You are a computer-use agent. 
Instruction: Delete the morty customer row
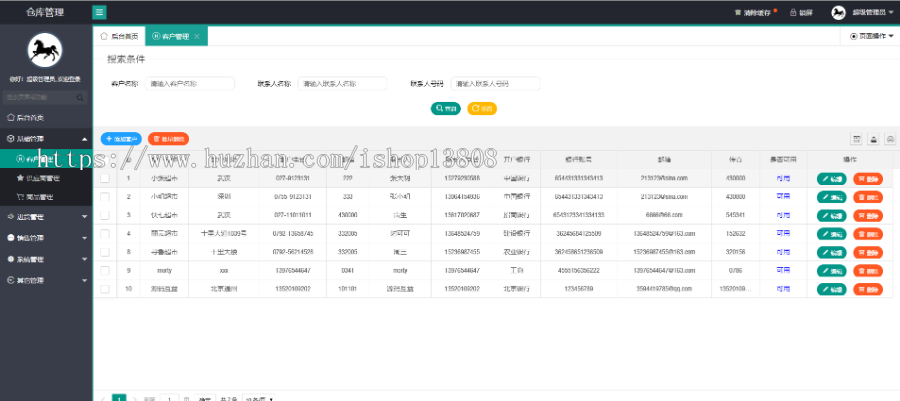coord(868,271)
